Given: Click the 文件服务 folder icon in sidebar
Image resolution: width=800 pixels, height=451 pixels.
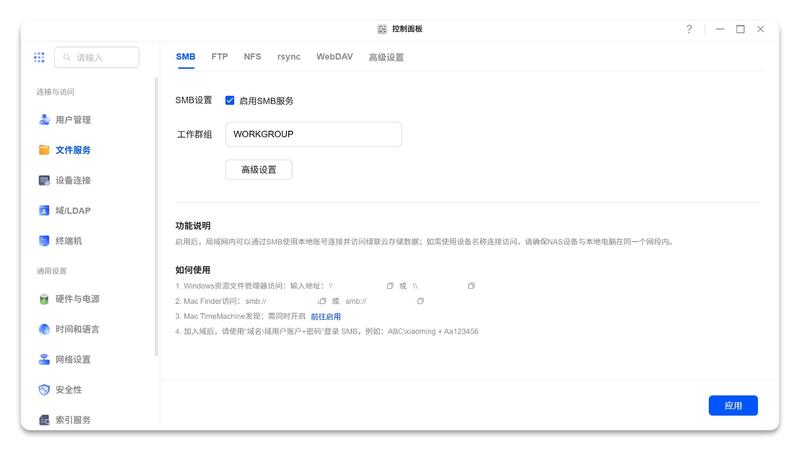Looking at the screenshot, I should click(x=44, y=150).
